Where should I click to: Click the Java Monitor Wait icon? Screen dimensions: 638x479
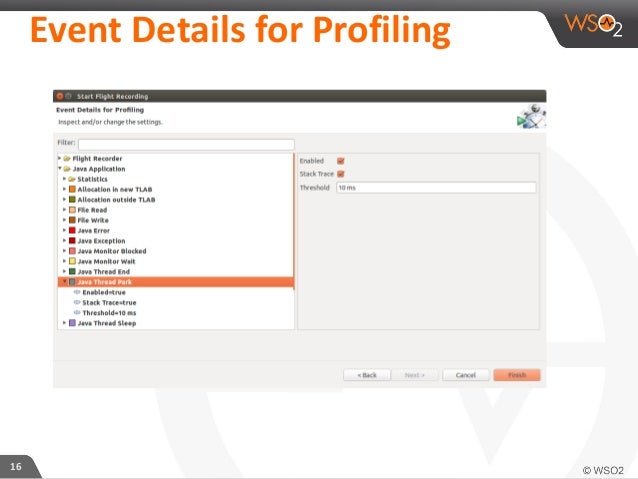[x=72, y=261]
